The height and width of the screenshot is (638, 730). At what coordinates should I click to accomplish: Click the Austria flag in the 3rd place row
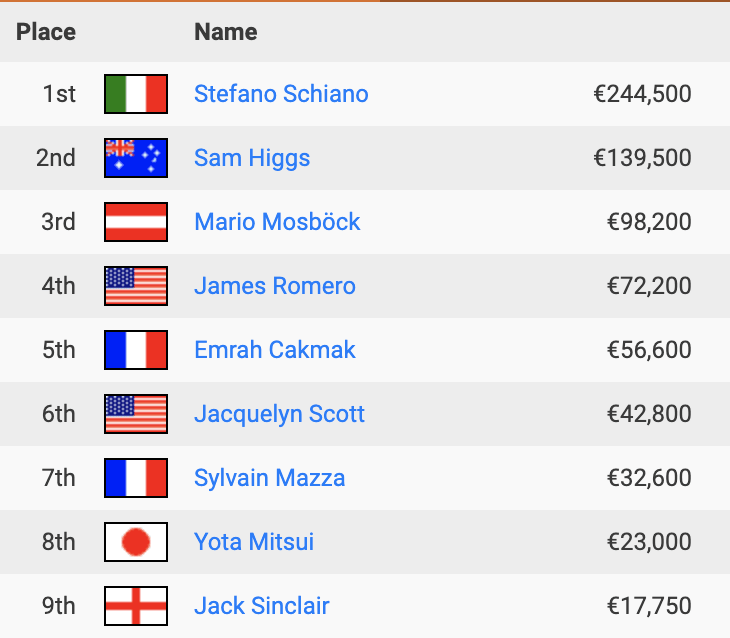tap(135, 222)
